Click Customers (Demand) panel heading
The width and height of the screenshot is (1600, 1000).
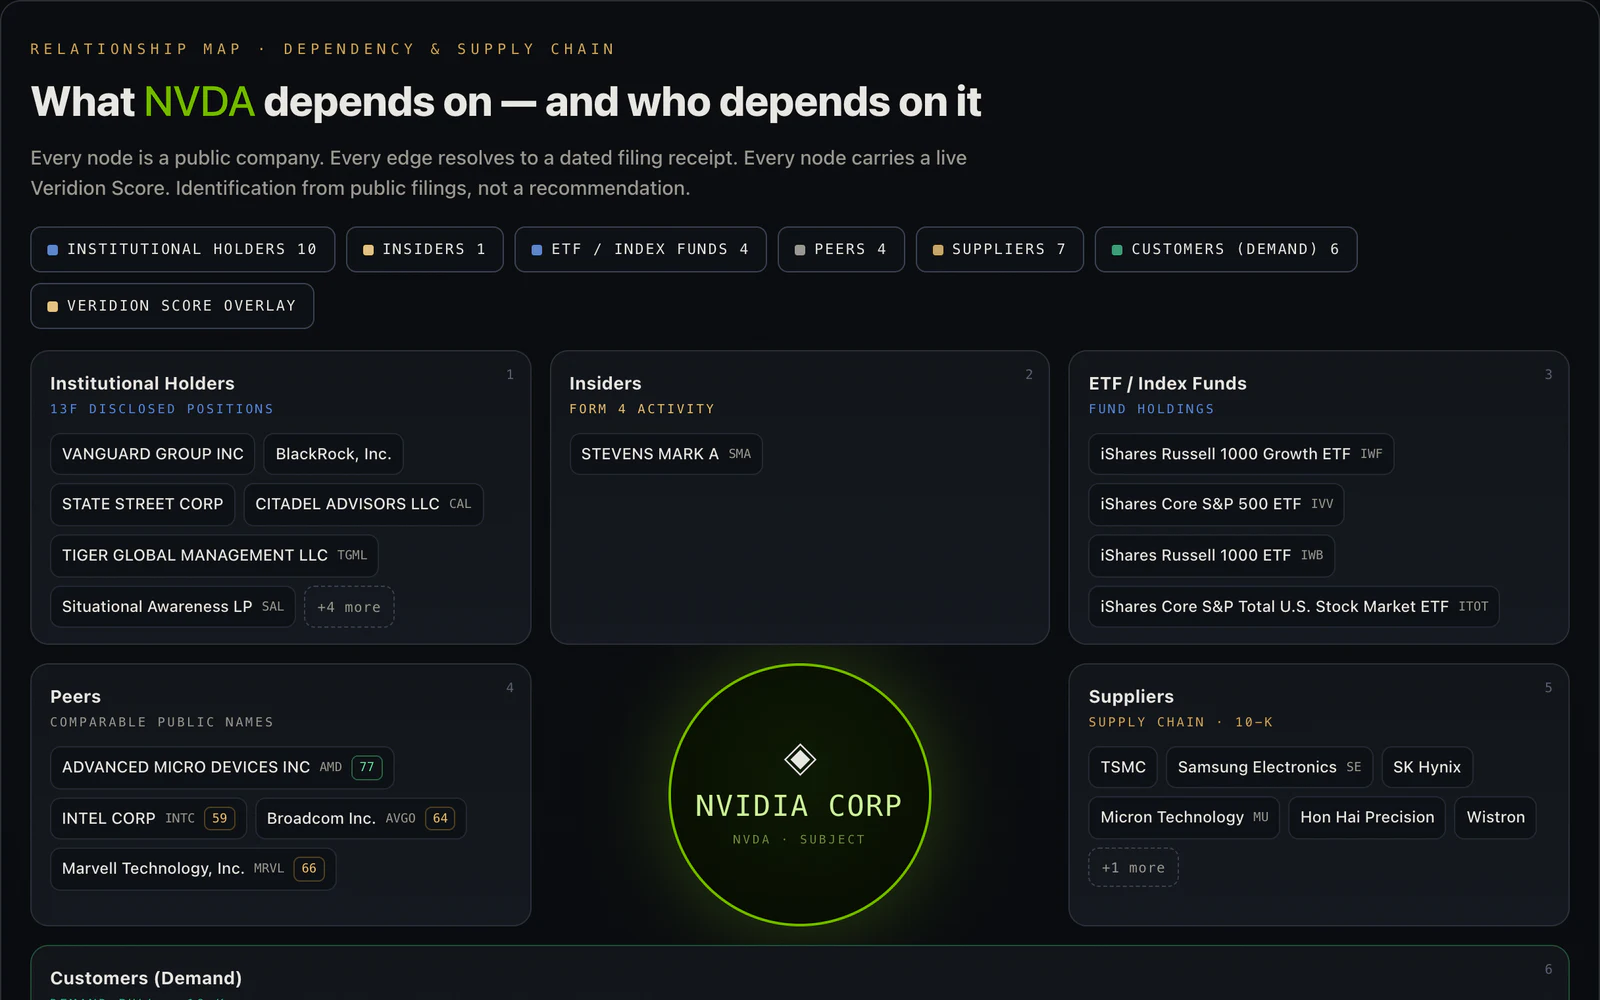point(146,978)
